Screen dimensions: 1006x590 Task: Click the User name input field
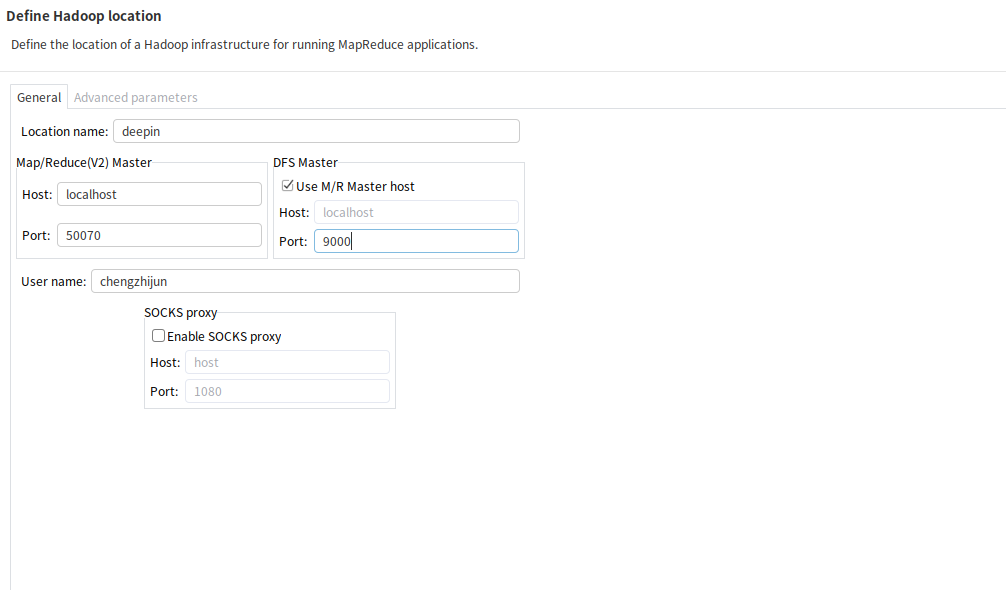point(305,282)
